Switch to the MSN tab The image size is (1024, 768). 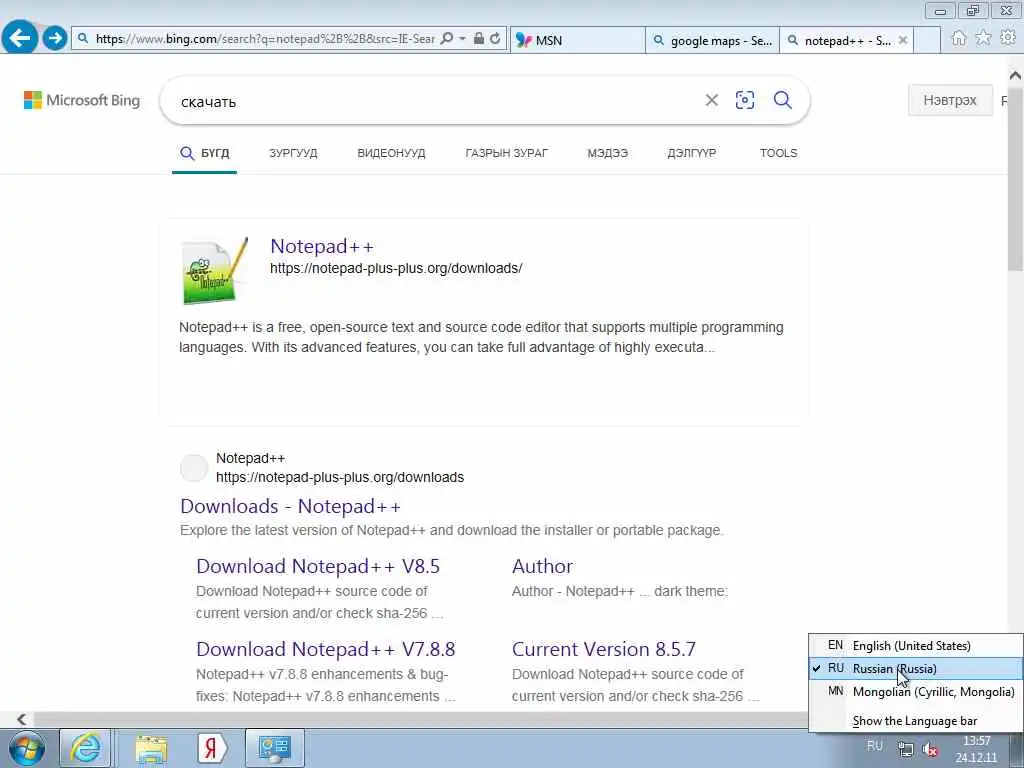tap(577, 40)
